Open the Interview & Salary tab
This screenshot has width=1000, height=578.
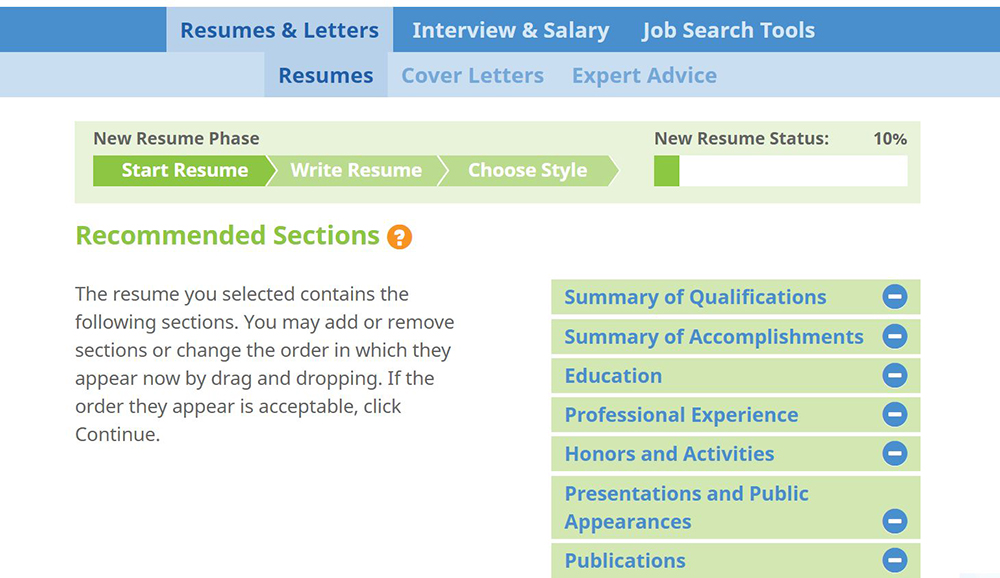510,30
